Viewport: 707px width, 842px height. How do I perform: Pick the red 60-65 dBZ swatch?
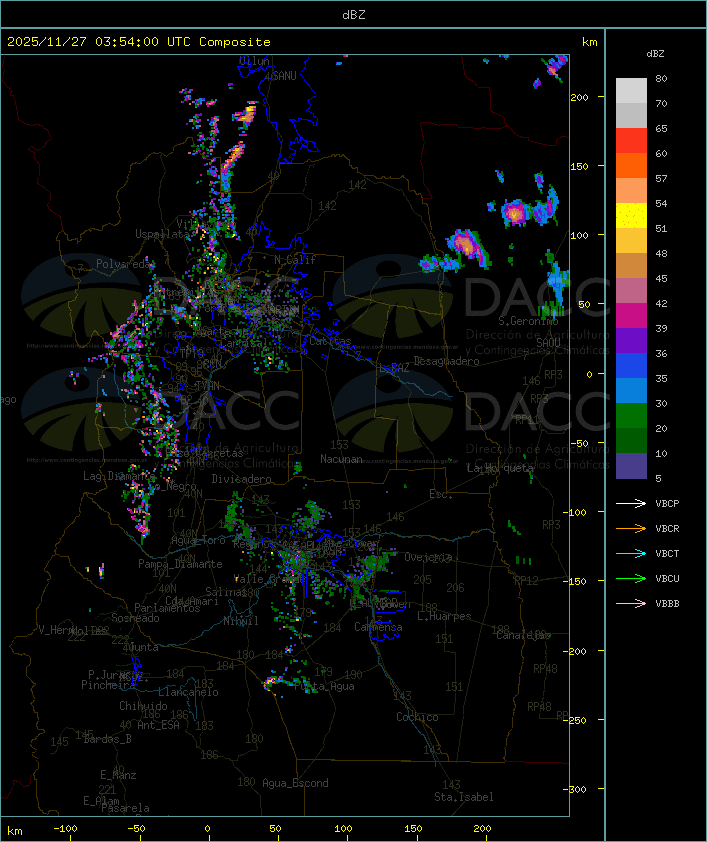pos(631,141)
